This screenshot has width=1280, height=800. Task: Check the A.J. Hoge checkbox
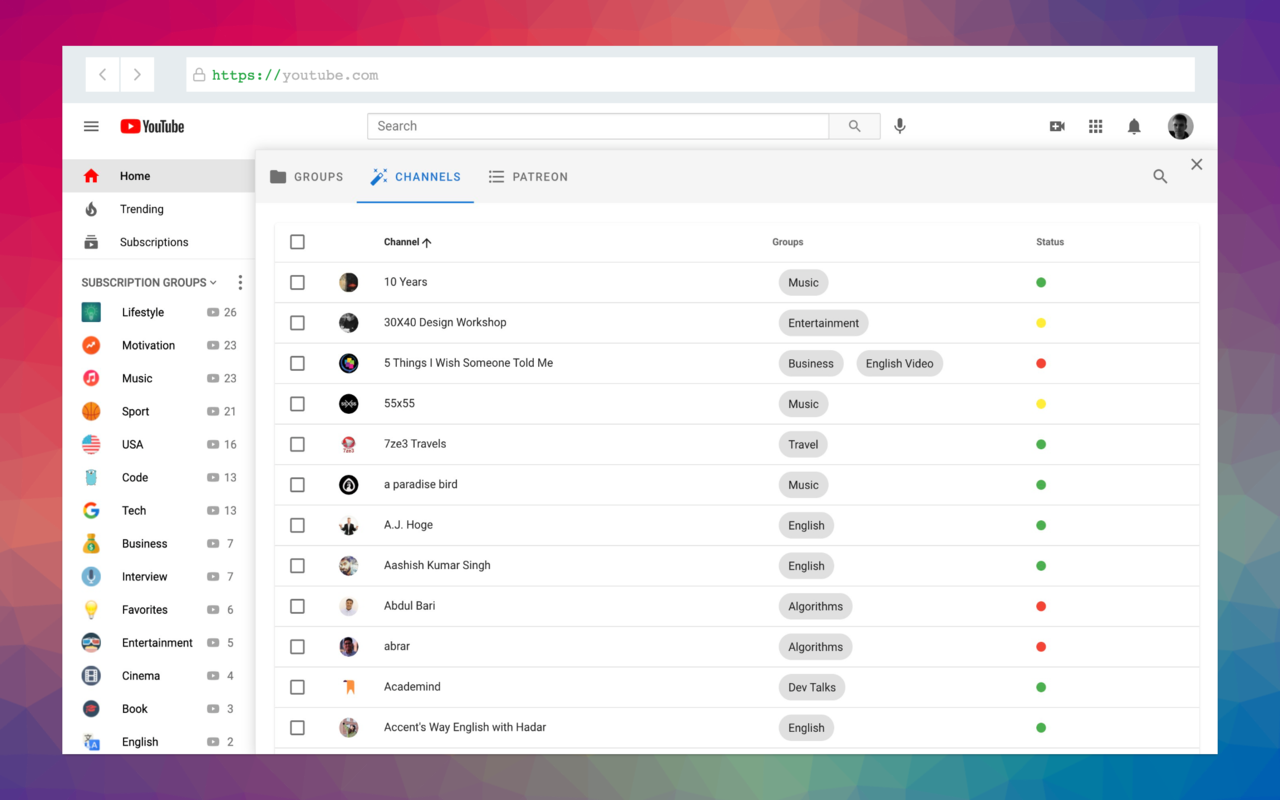[x=297, y=525]
